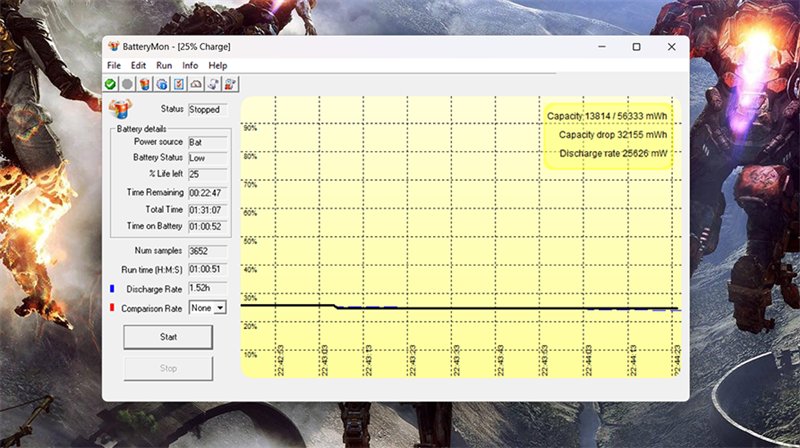Click the % Life left field showing 25
The width and height of the screenshot is (800, 448).
(208, 175)
